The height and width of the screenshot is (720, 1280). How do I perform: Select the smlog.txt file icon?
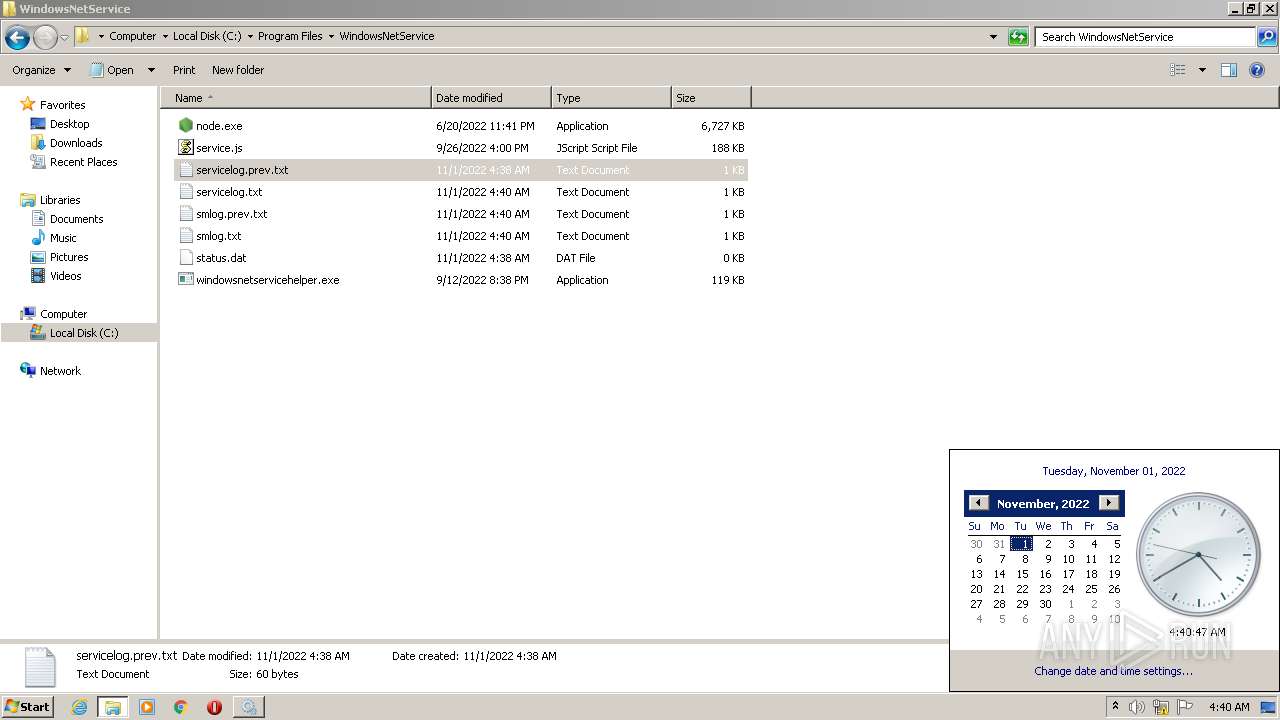click(x=185, y=236)
